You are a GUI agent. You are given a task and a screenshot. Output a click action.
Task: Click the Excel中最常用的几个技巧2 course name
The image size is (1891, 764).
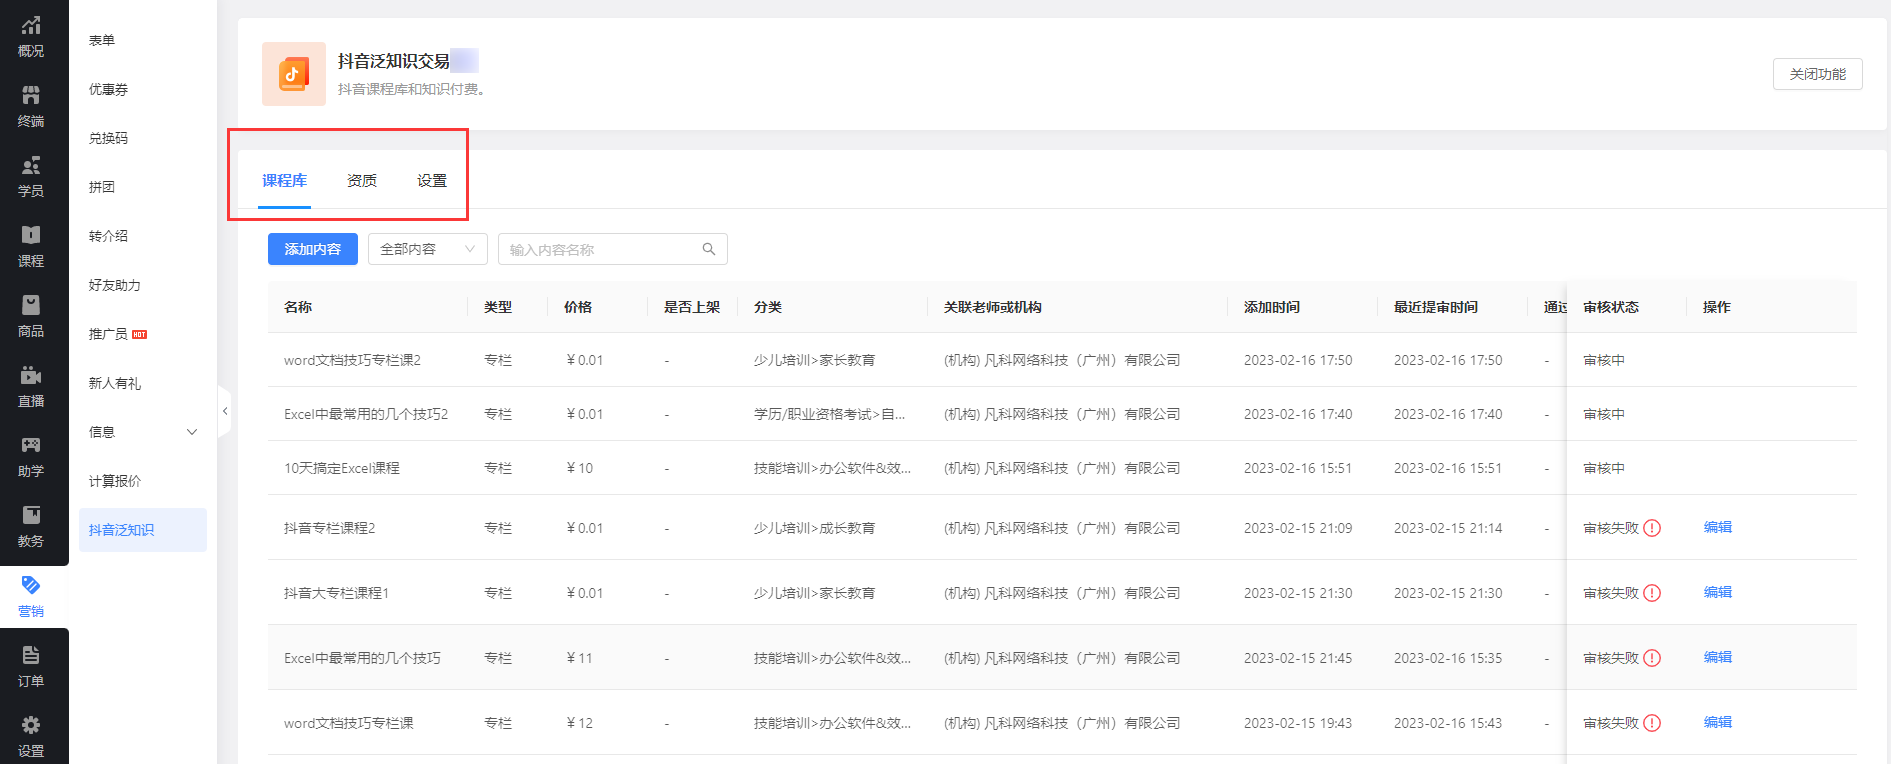tap(366, 414)
